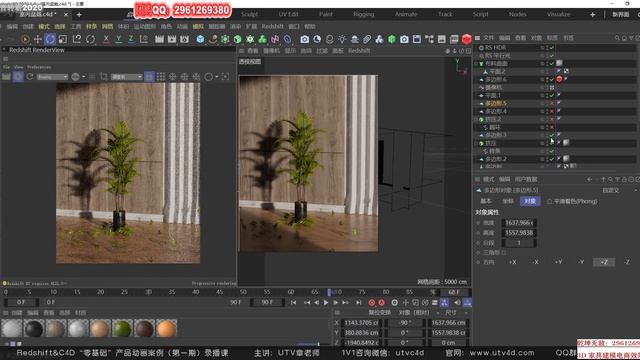Click the paperclip icon in the toolbar
This screenshot has height=360, width=640.
(x=367, y=39)
